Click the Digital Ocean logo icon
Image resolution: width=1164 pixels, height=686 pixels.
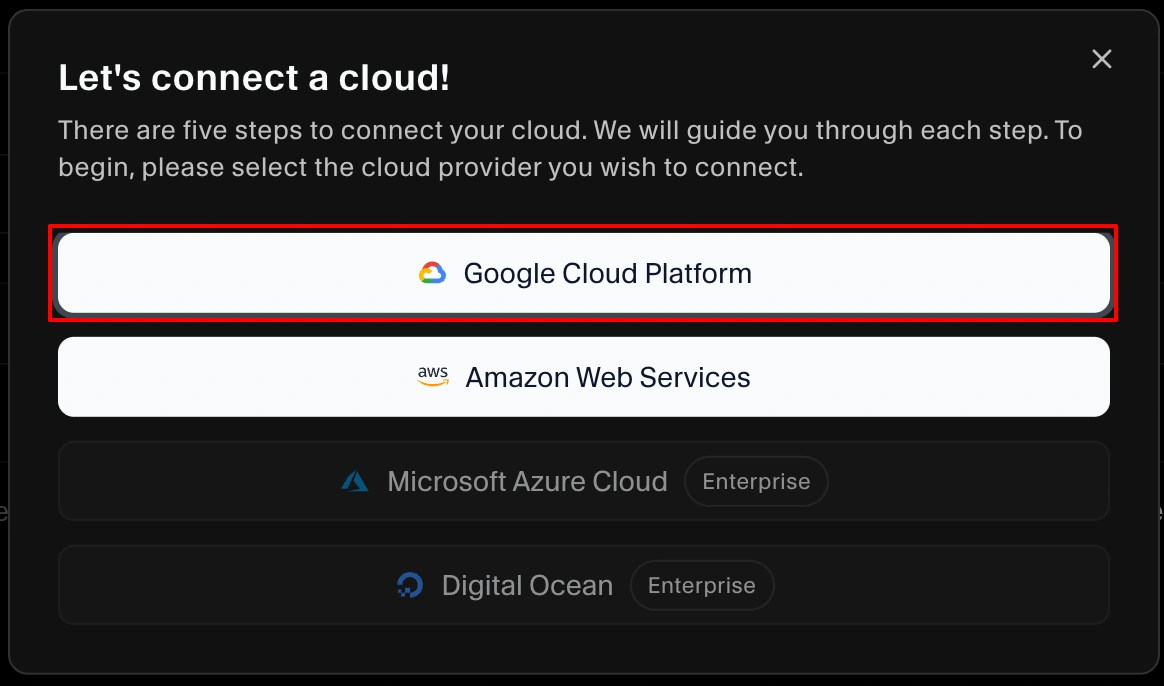[x=409, y=585]
